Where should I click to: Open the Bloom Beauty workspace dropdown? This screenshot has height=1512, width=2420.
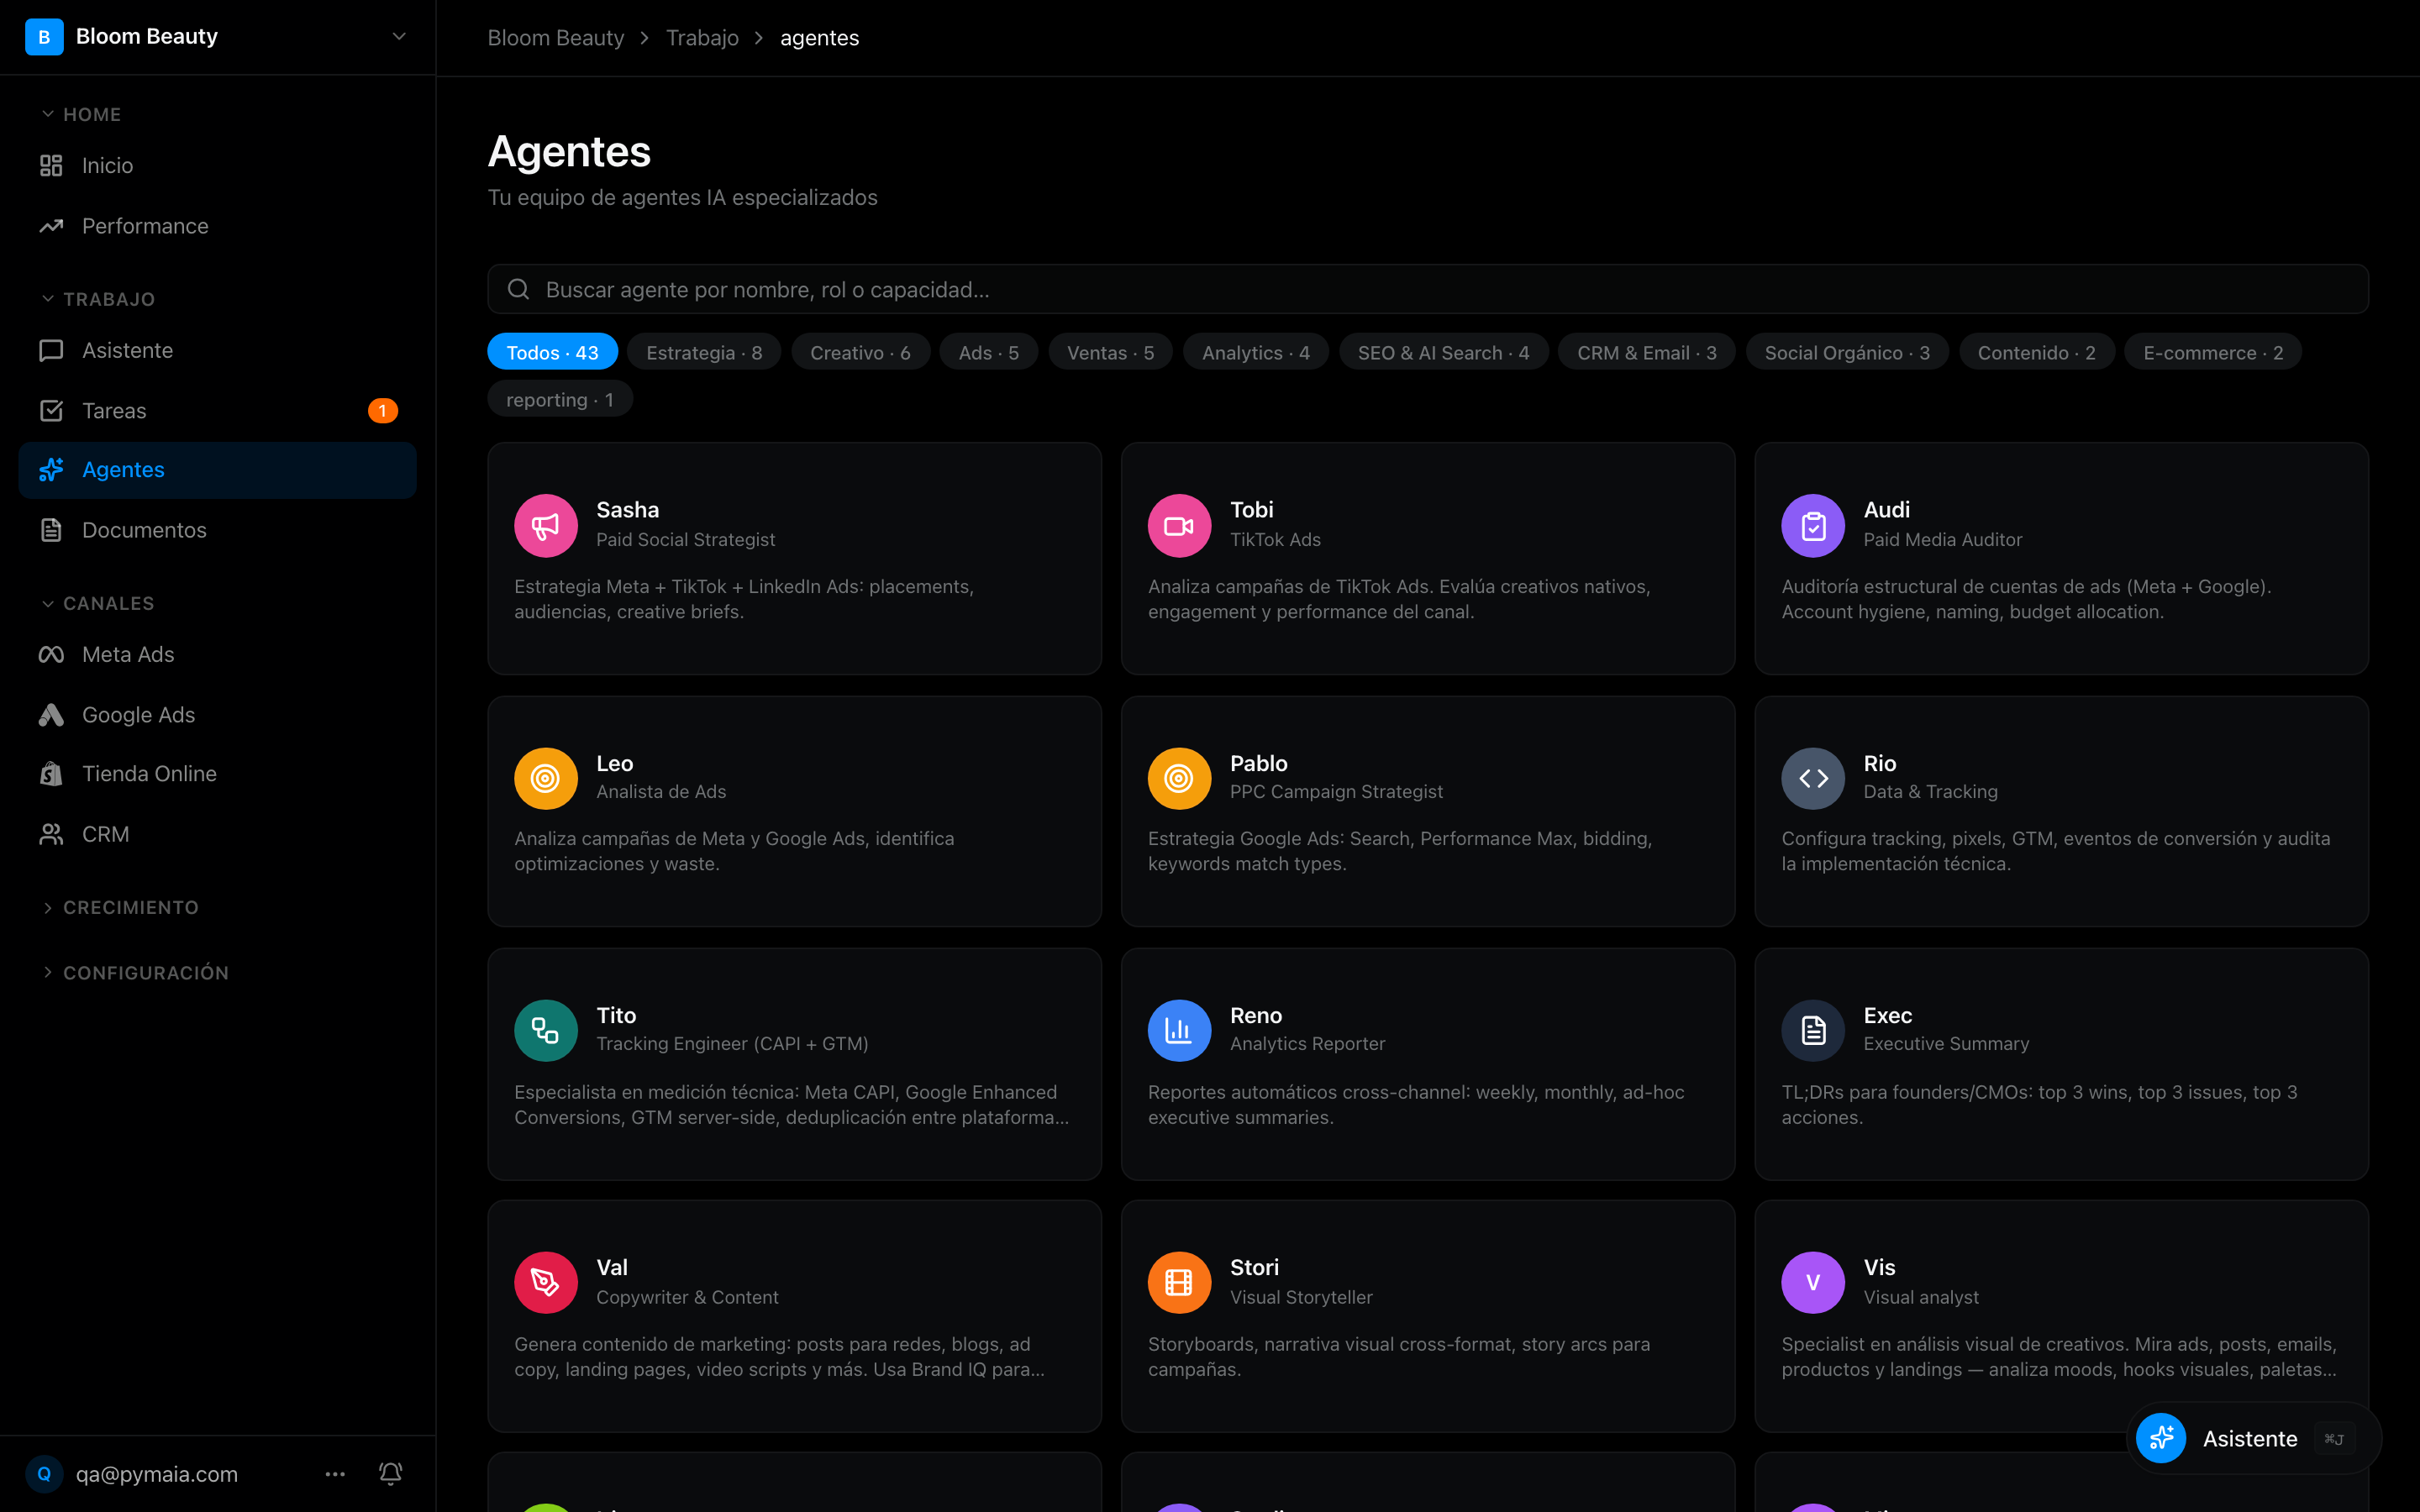(399, 37)
